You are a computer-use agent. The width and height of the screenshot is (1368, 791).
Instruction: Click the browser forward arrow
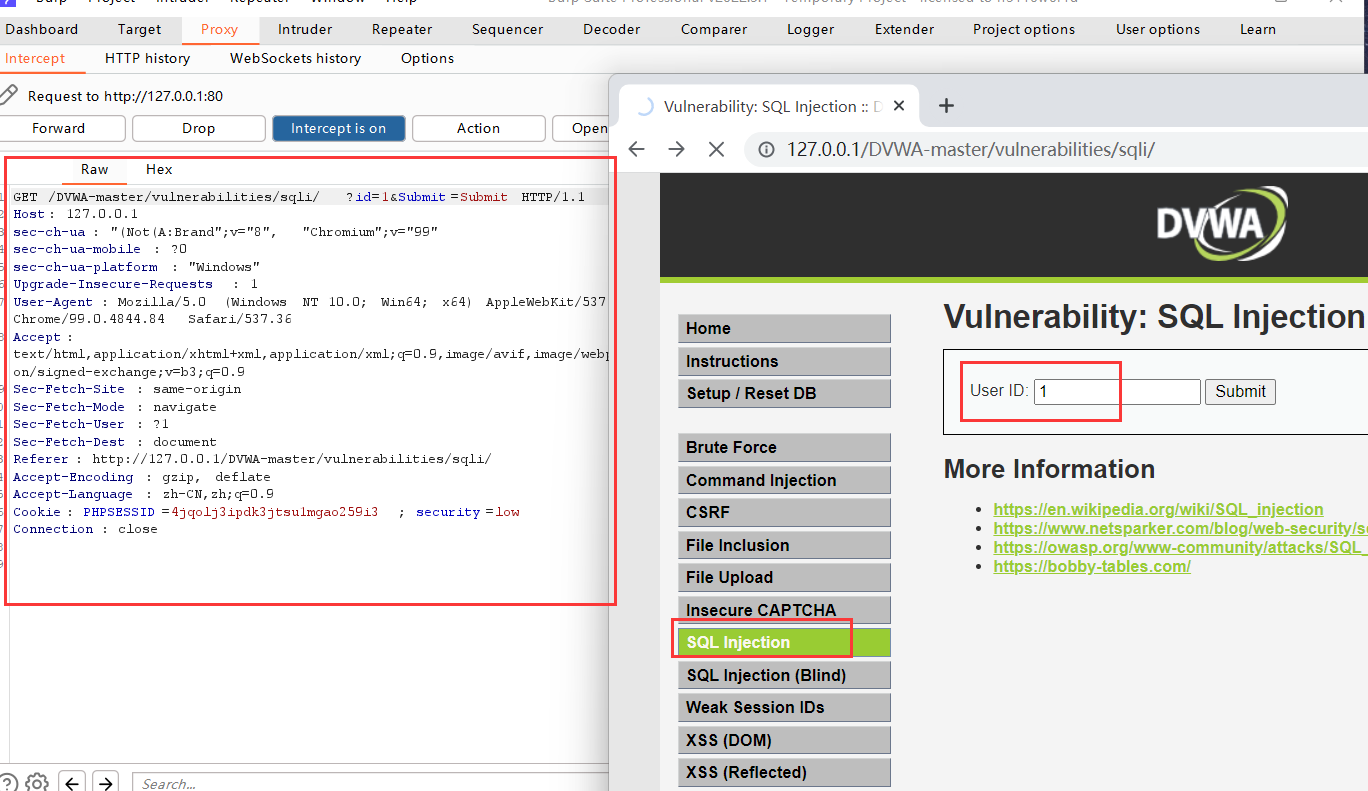(x=676, y=149)
